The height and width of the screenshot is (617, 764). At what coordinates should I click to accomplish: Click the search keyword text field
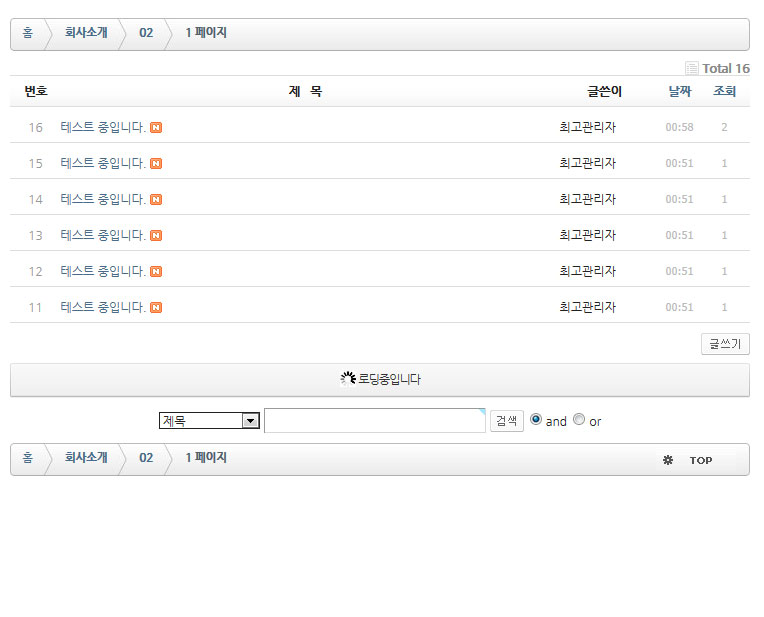(x=374, y=421)
